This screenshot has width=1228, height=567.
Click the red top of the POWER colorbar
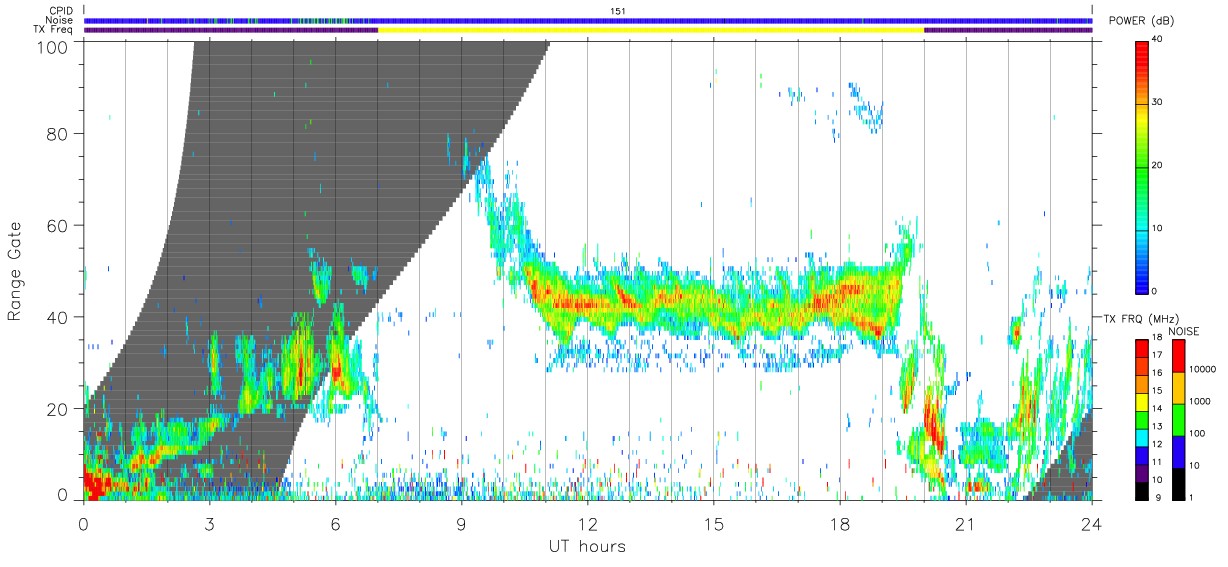coord(1142,55)
